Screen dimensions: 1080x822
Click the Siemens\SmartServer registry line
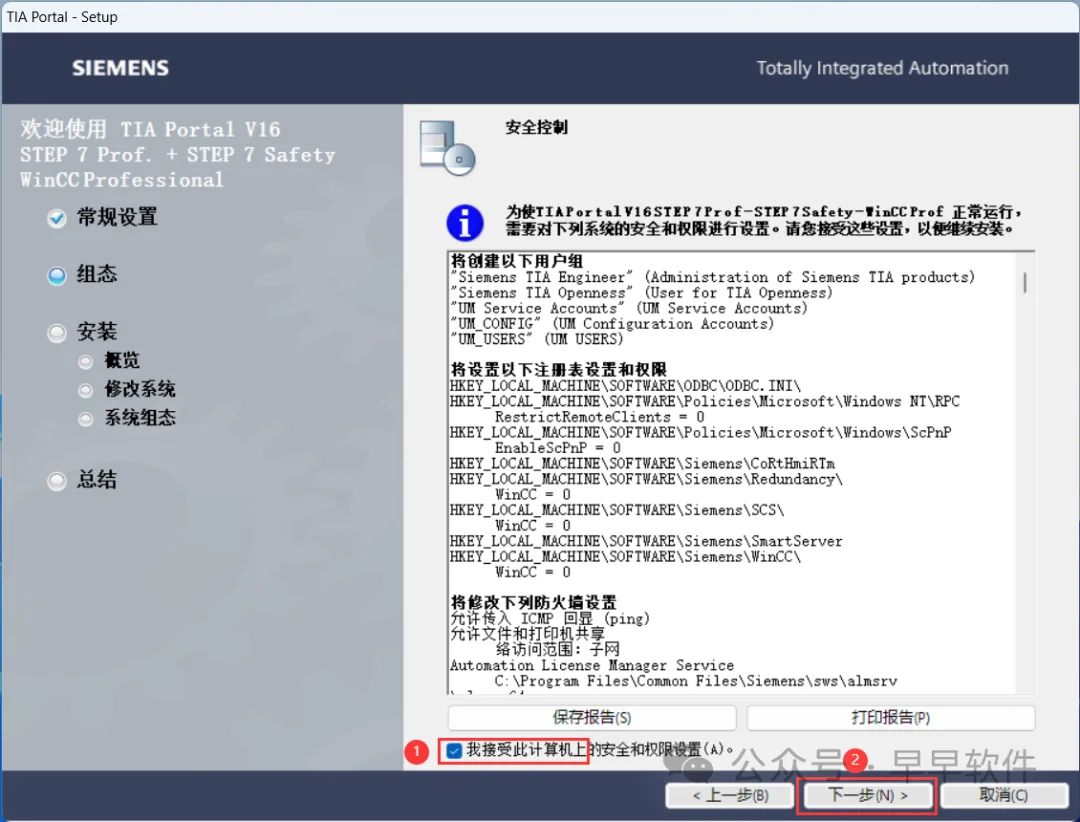(646, 541)
